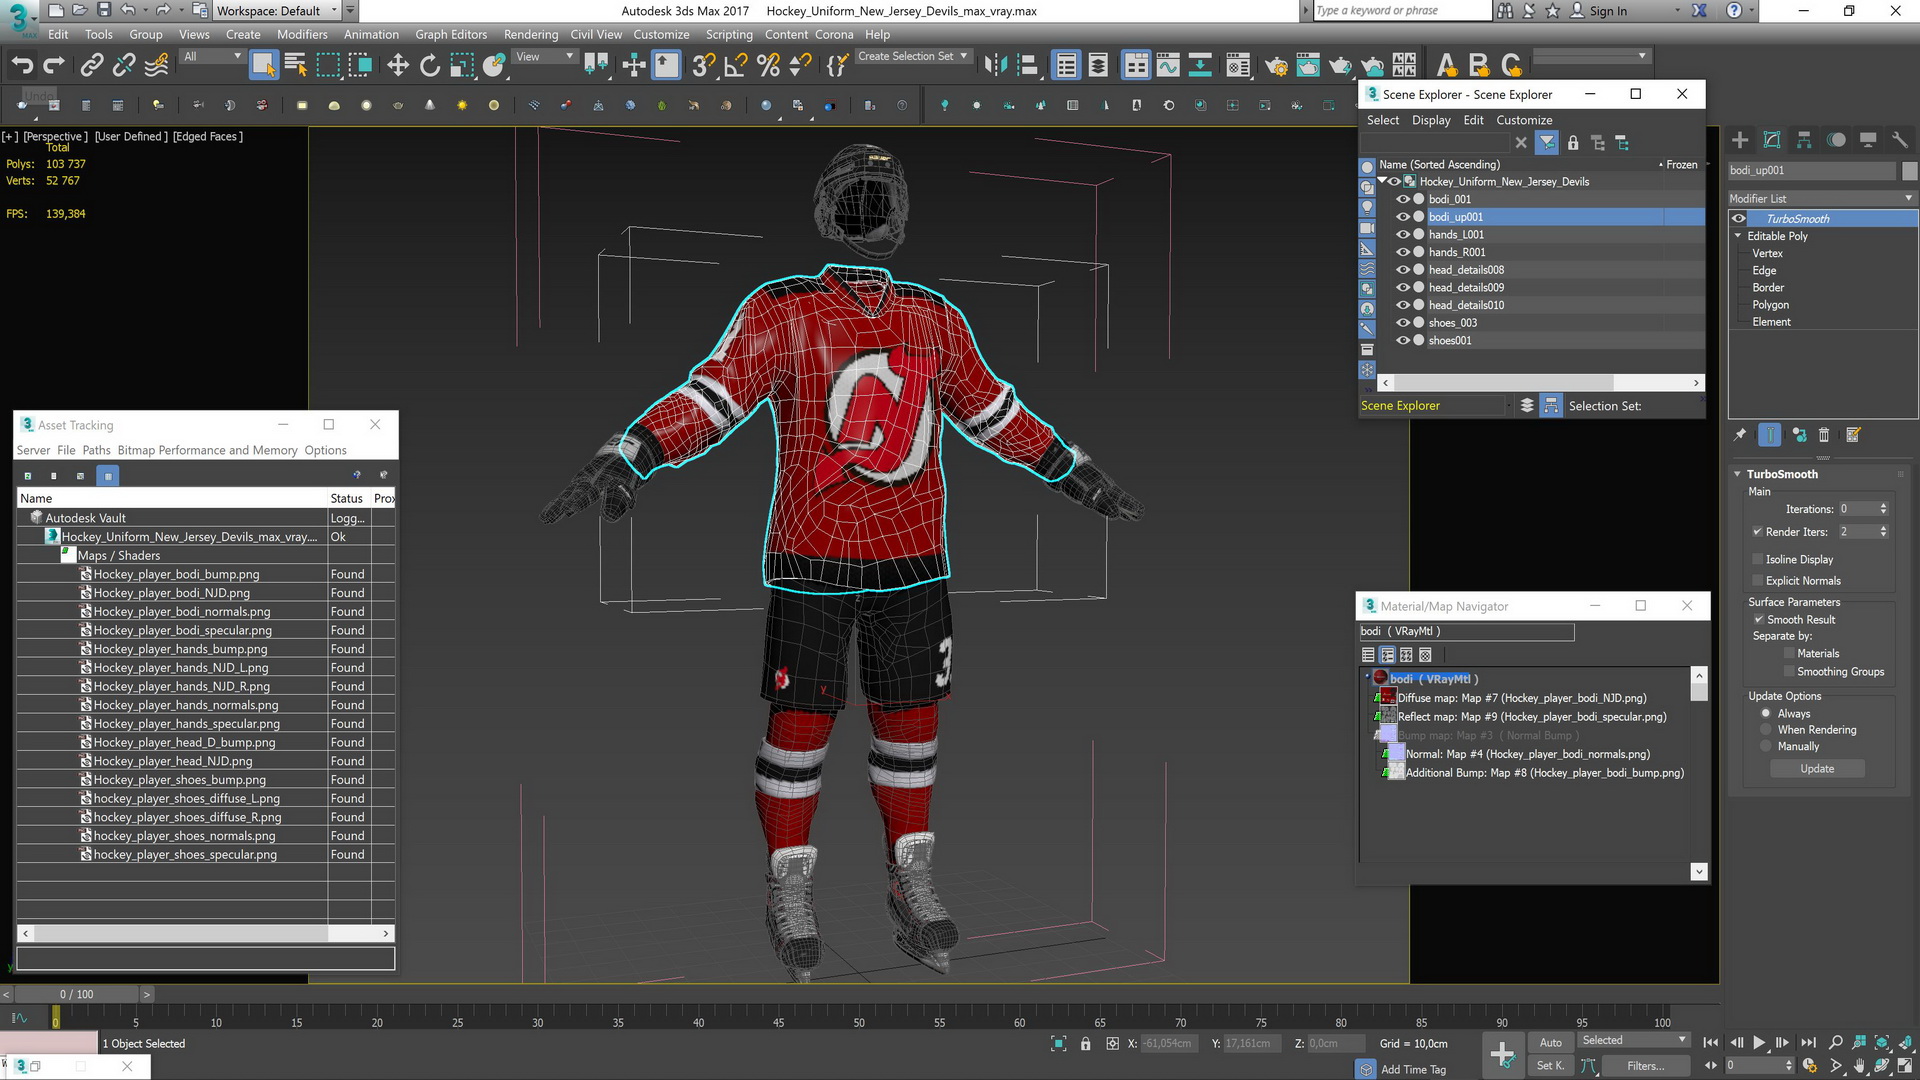Choose Rectangular Selection Region tool
Viewport: 1920px width, 1080px height.
tap(328, 66)
